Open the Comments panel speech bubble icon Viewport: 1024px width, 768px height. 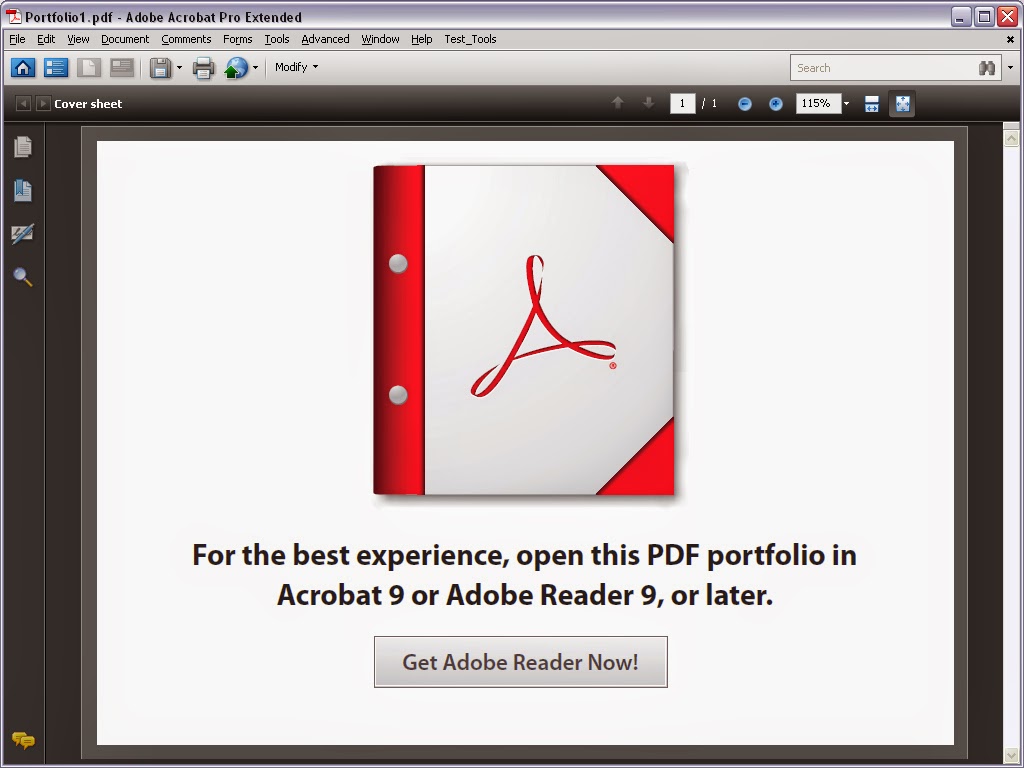click(23, 741)
